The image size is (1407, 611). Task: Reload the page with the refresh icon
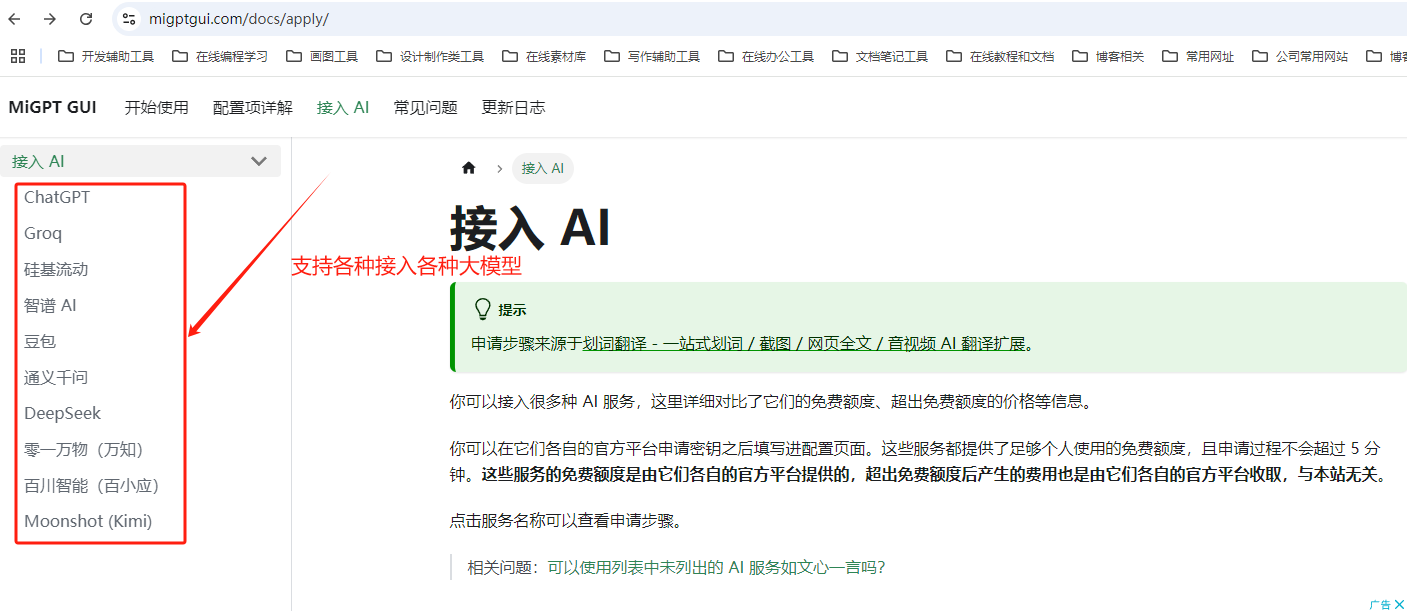coord(86,19)
